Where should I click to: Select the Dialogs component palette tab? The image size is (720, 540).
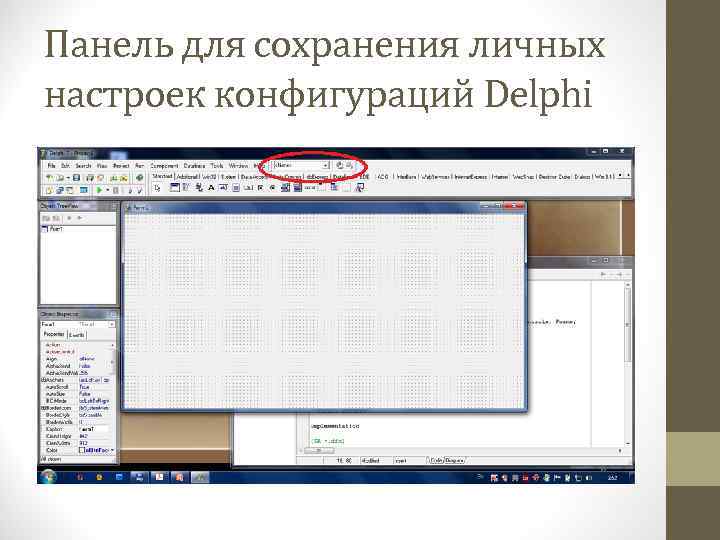coord(582,176)
